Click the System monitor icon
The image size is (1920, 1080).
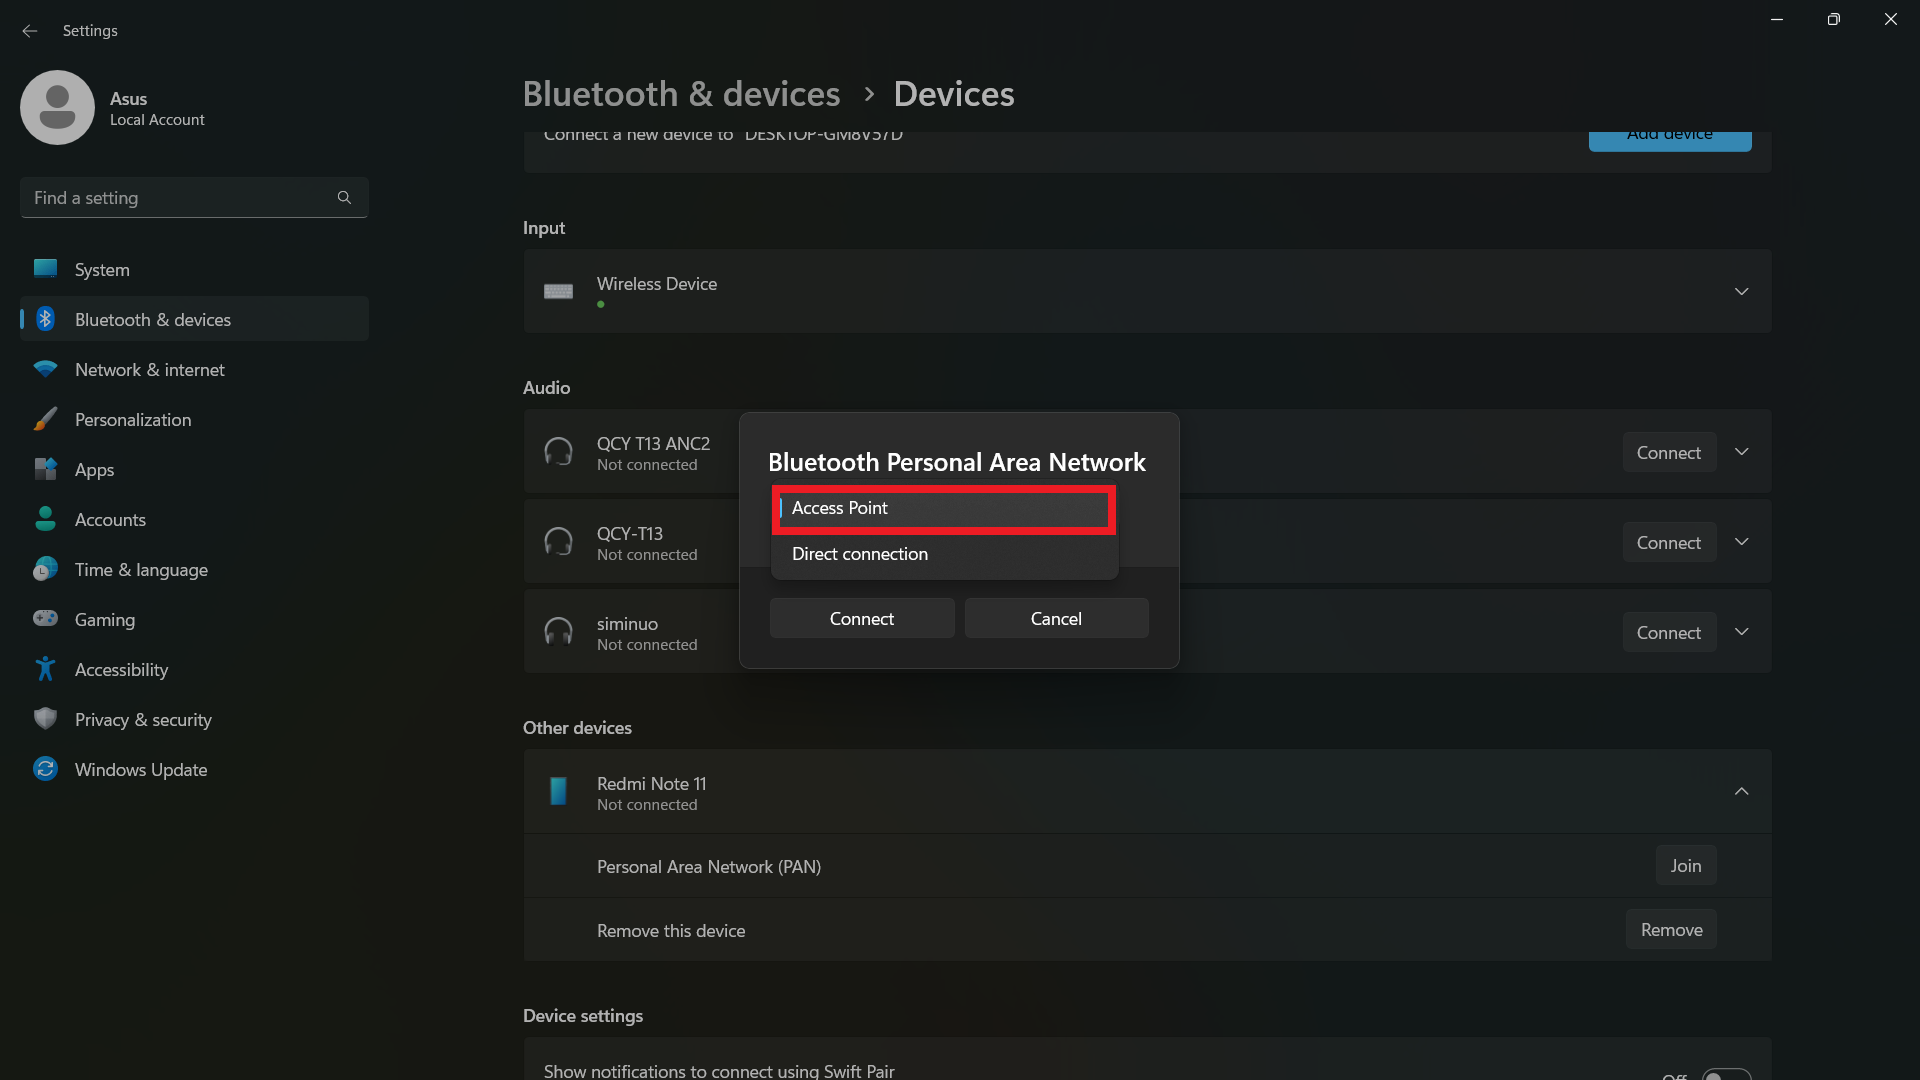point(45,269)
